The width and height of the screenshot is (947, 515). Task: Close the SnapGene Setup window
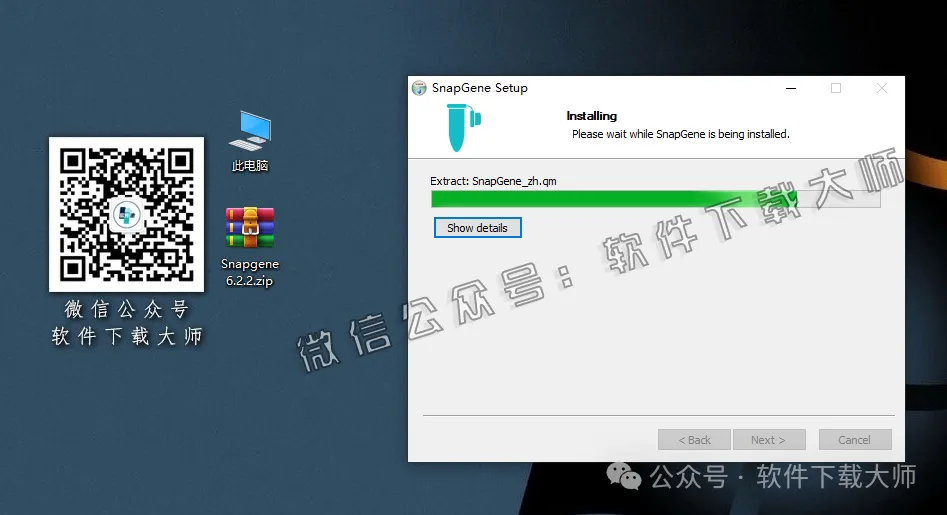click(x=882, y=88)
